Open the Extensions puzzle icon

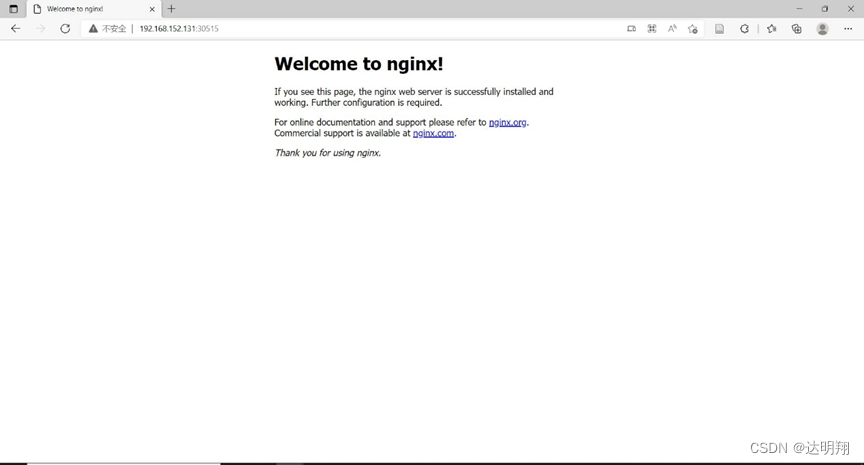(744, 29)
